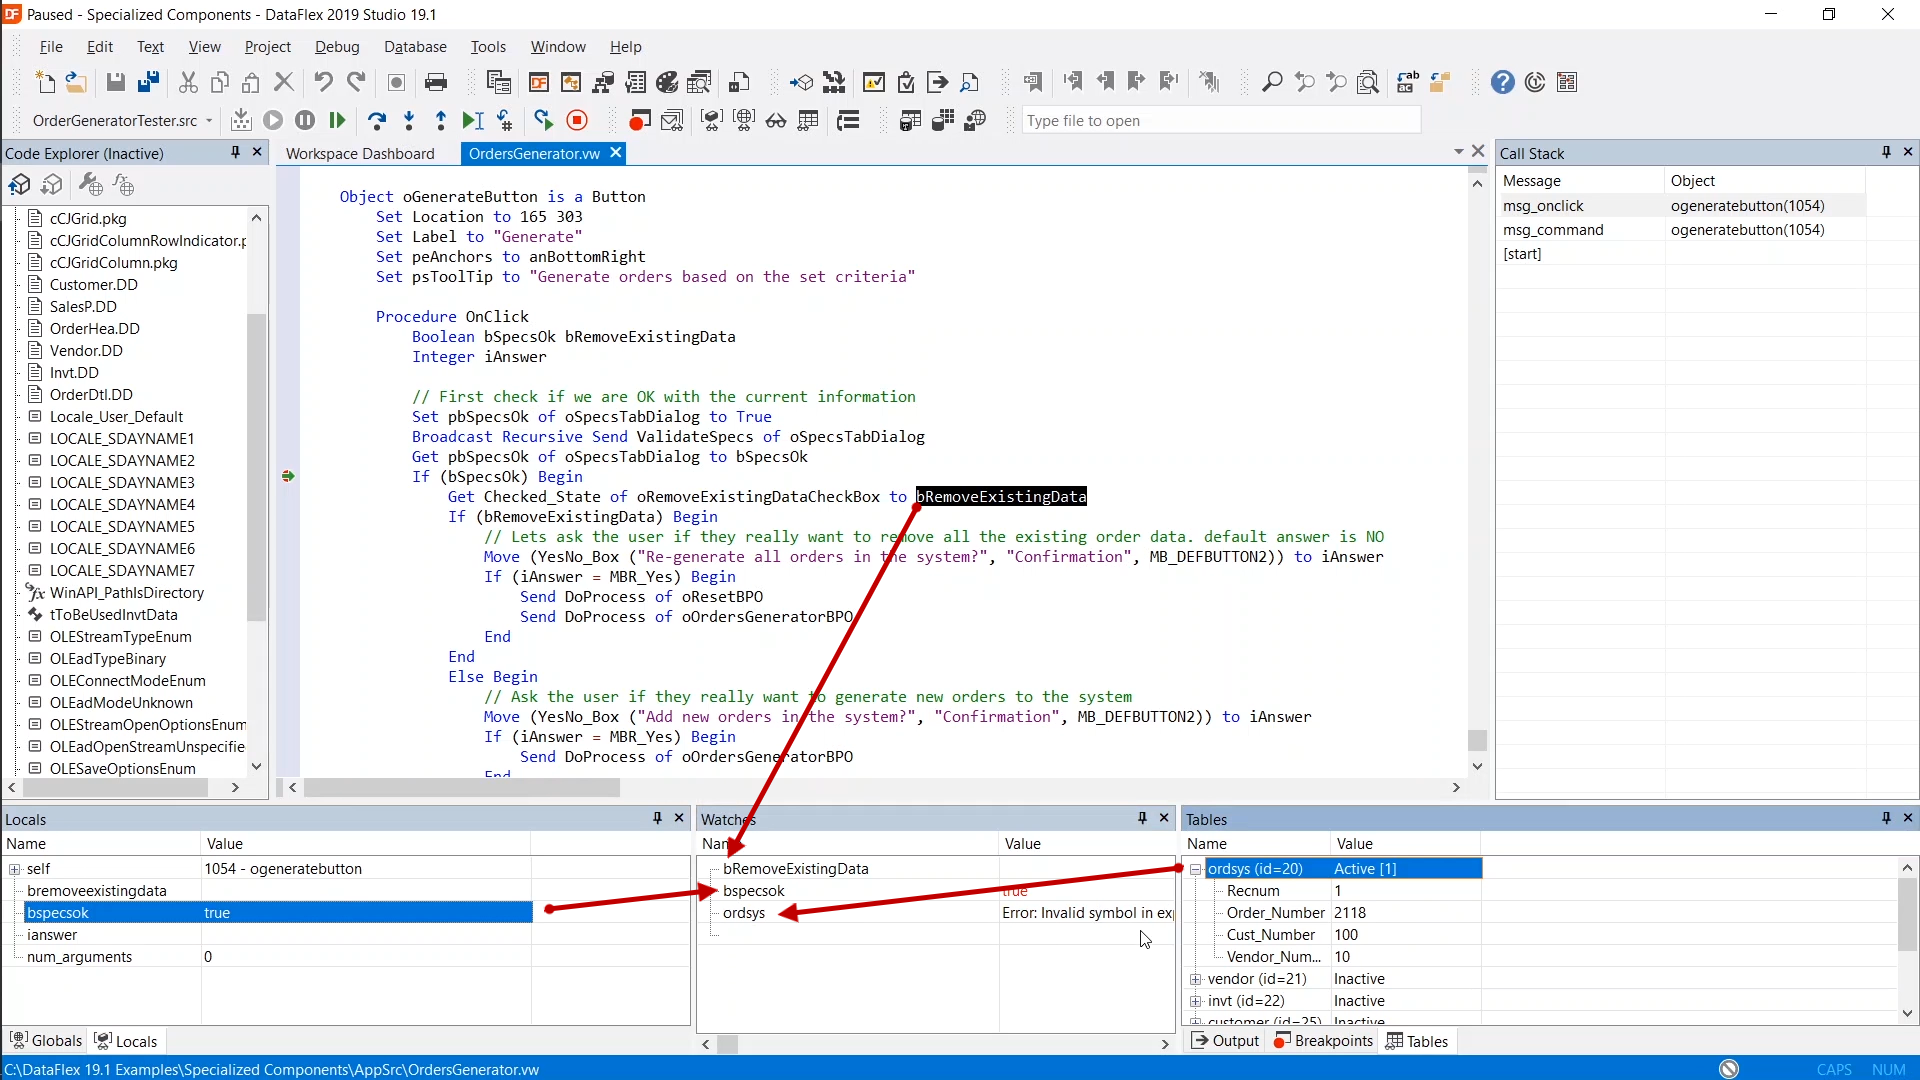Open the OrderGeneratorTester.src project dropdown
The image size is (1920, 1080).
coord(209,121)
